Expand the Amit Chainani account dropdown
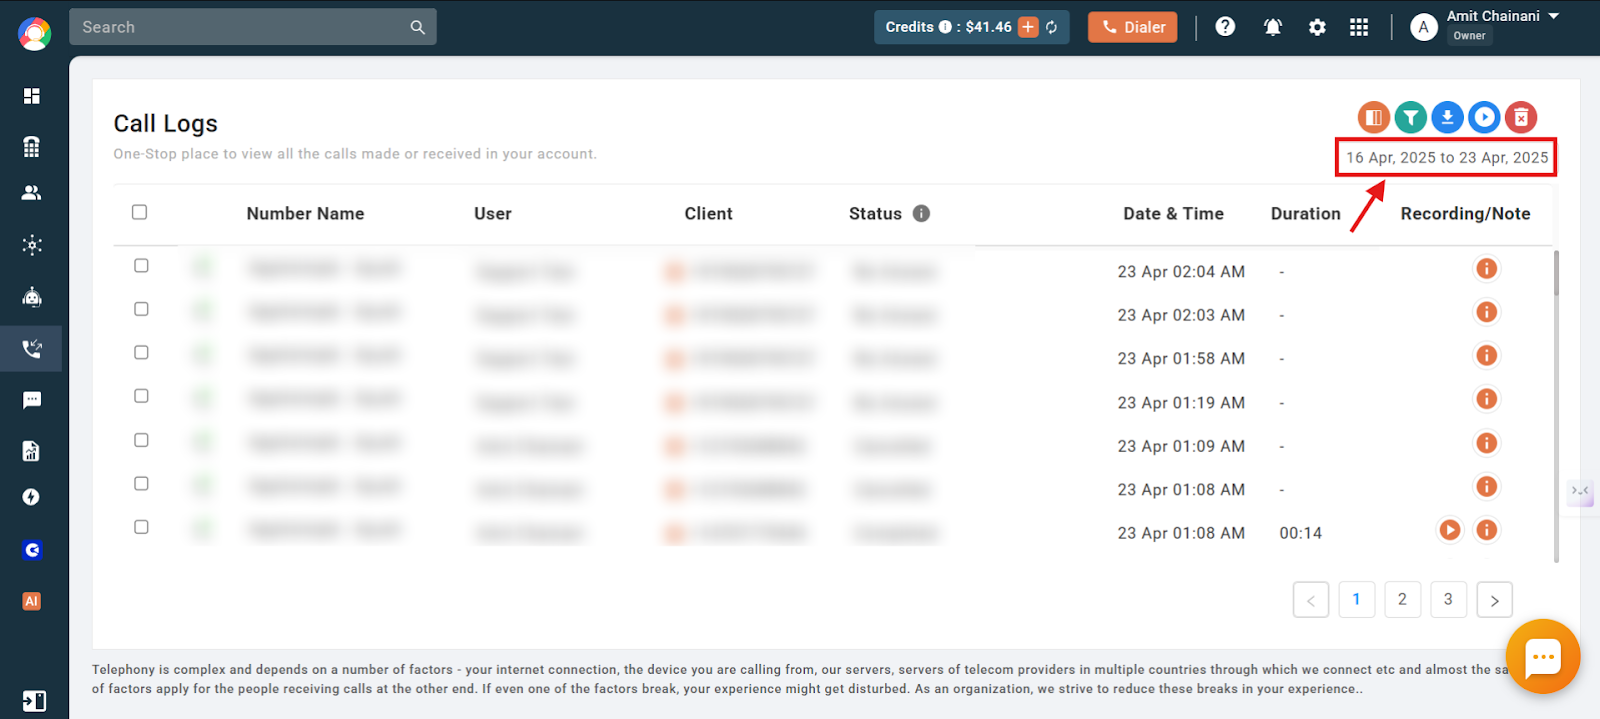This screenshot has width=1600, height=719. 1553,16
